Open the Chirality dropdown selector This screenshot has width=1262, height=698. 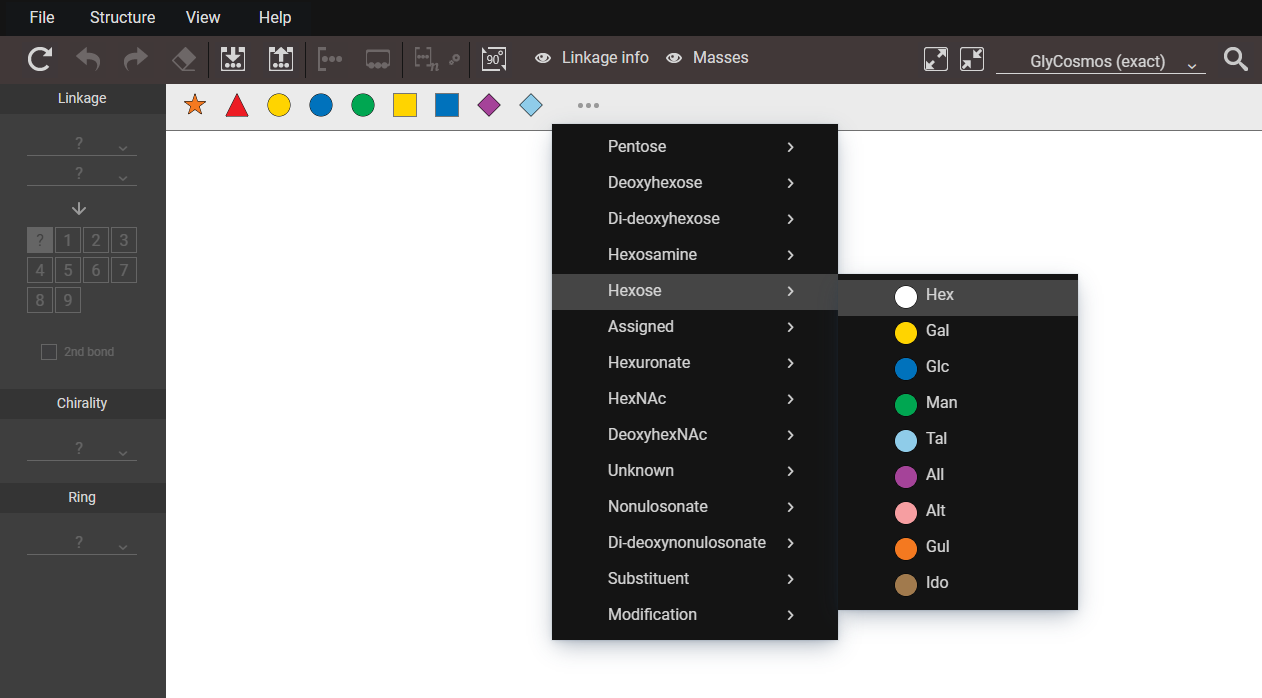[81, 449]
